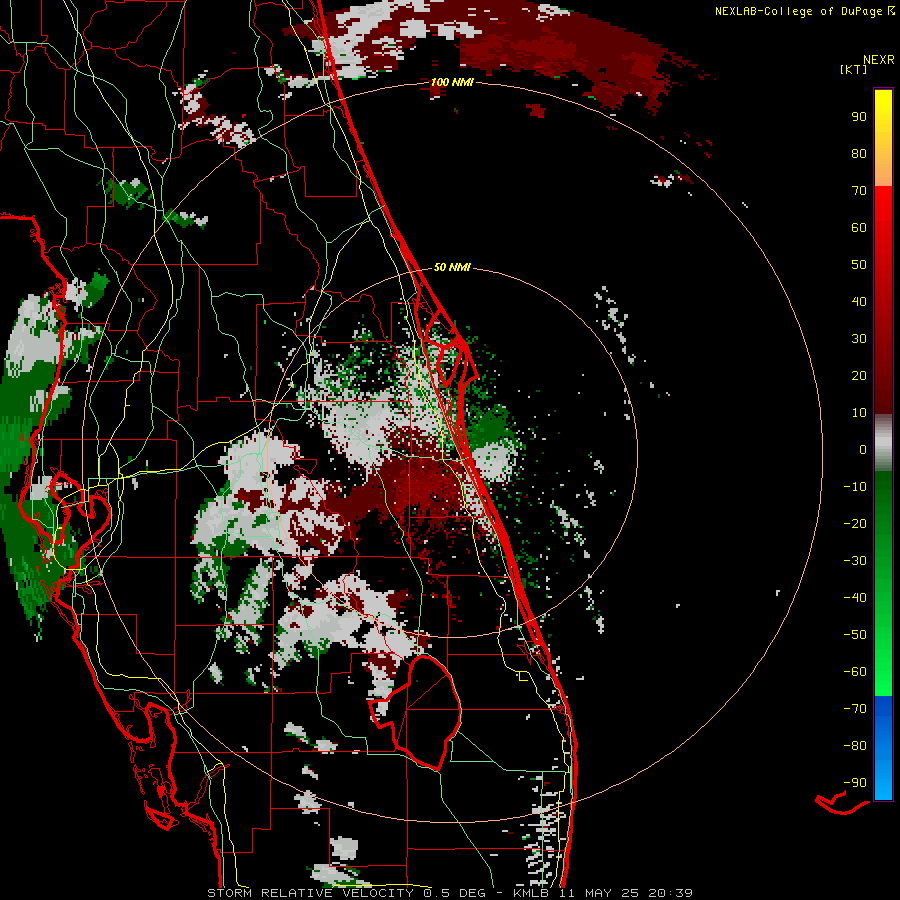Click the -80 value on the velocity scale
This screenshot has width=900, height=900.
coord(855,746)
